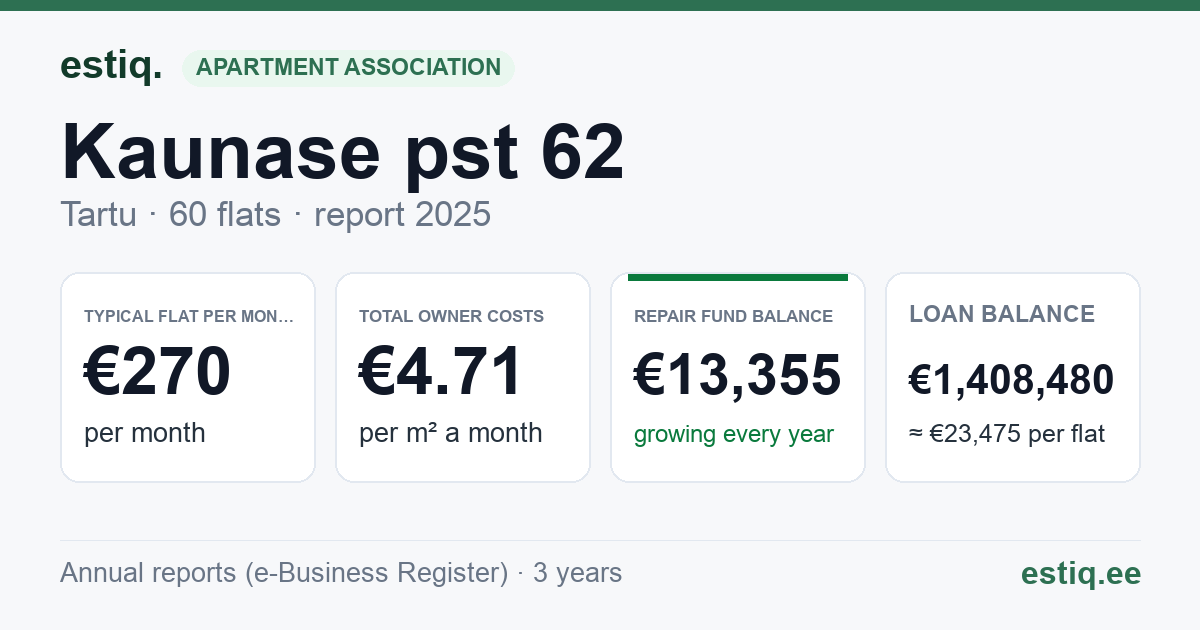Click the 'growing every year' text
This screenshot has width=1200, height=630.
pyautogui.click(x=734, y=435)
